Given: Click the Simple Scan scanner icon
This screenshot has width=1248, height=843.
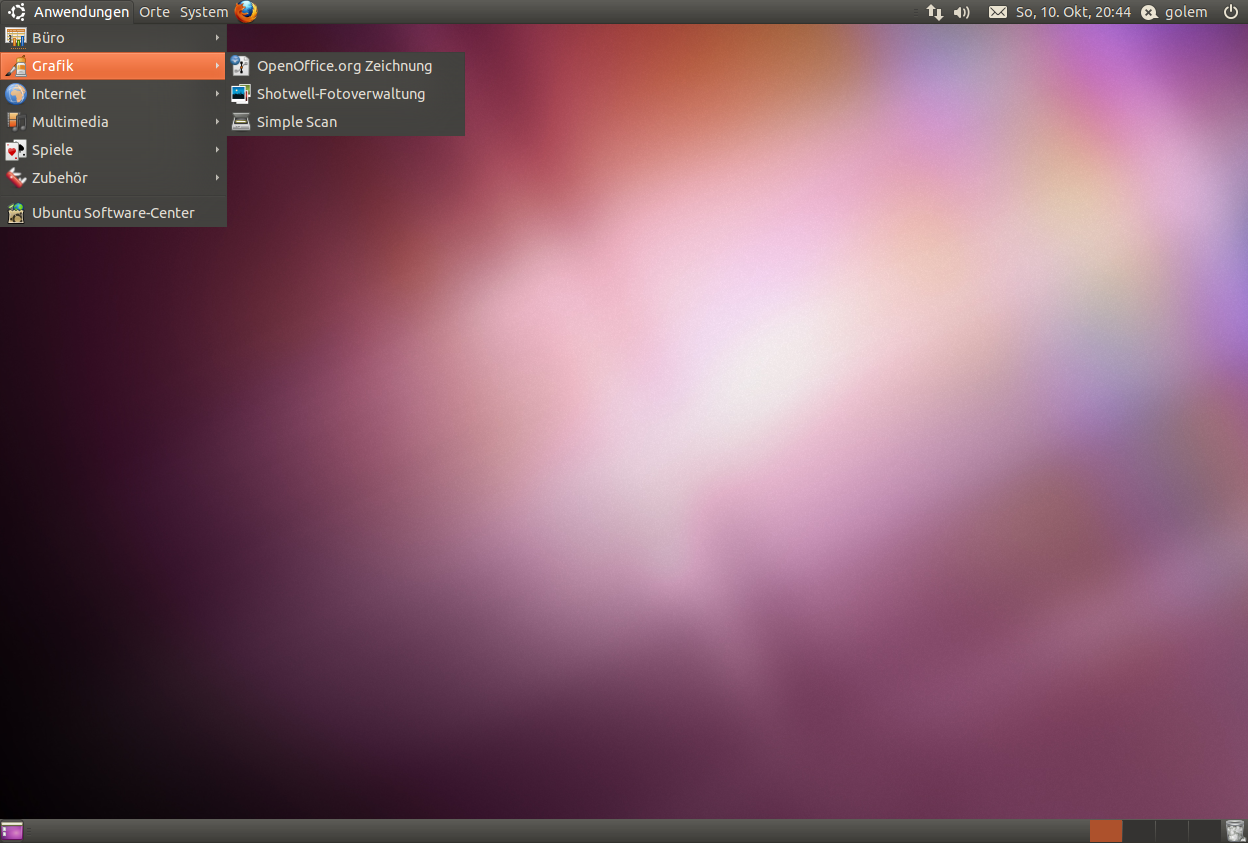Looking at the screenshot, I should [241, 122].
